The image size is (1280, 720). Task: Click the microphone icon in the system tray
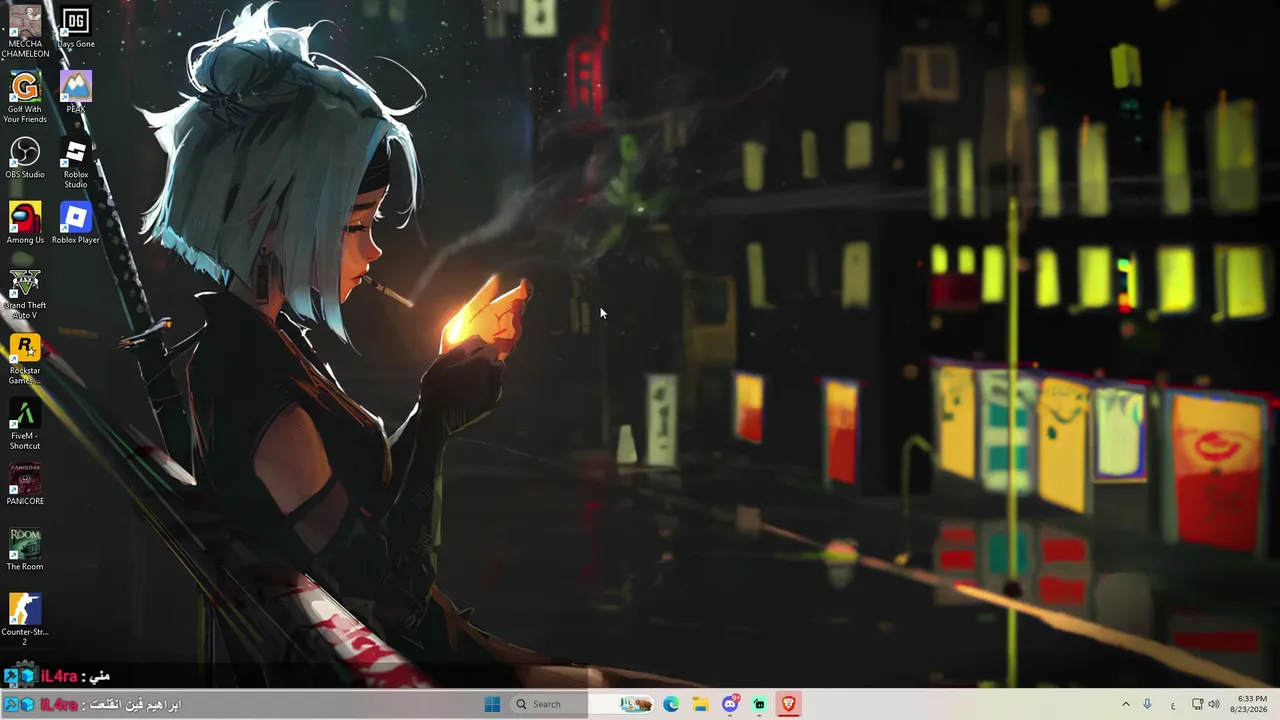[1147, 704]
